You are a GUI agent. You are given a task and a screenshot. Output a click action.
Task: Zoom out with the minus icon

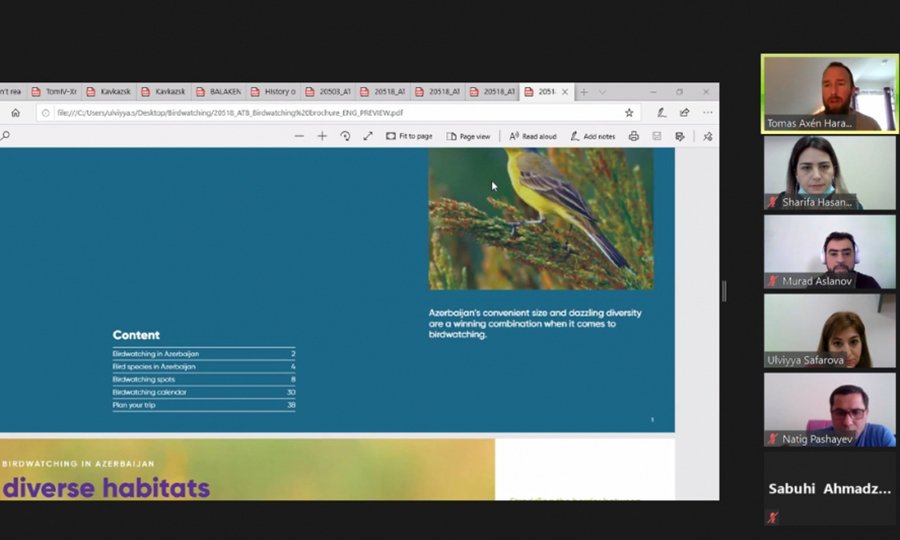click(x=299, y=136)
